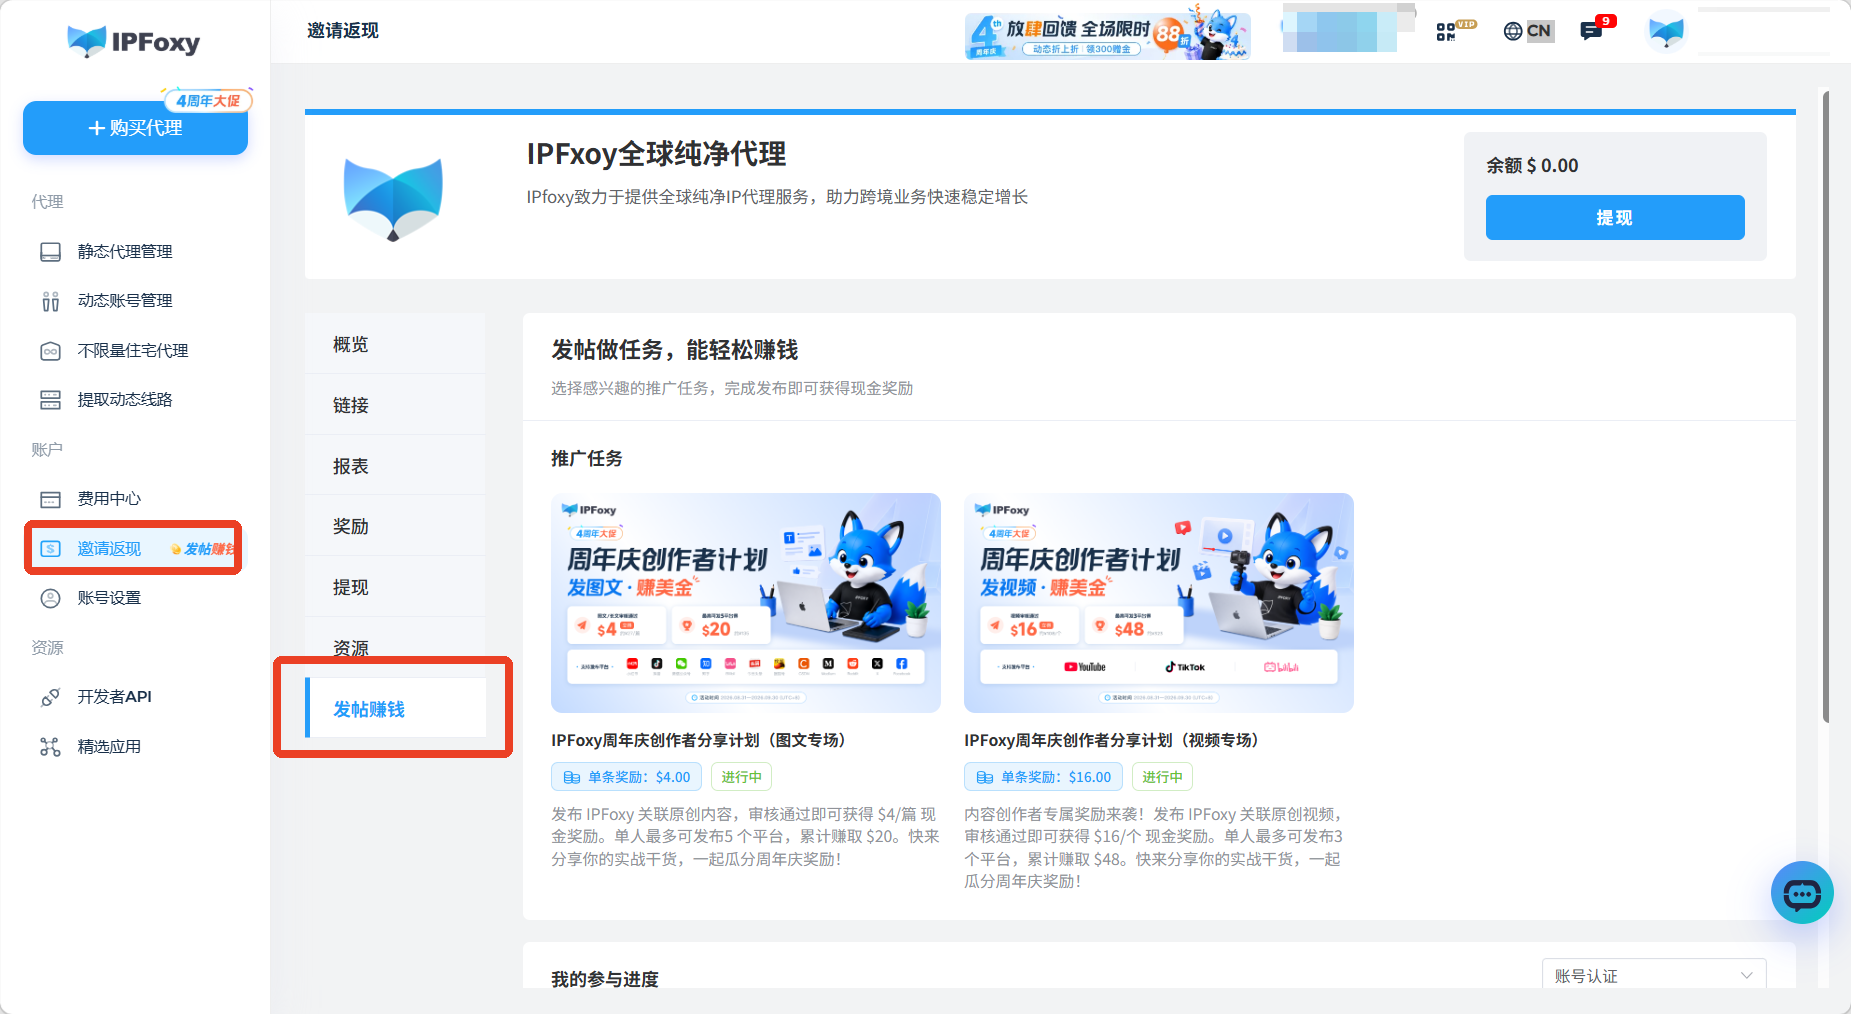The width and height of the screenshot is (1851, 1014).
Task: Click the 推广任务 heading
Action: click(587, 458)
